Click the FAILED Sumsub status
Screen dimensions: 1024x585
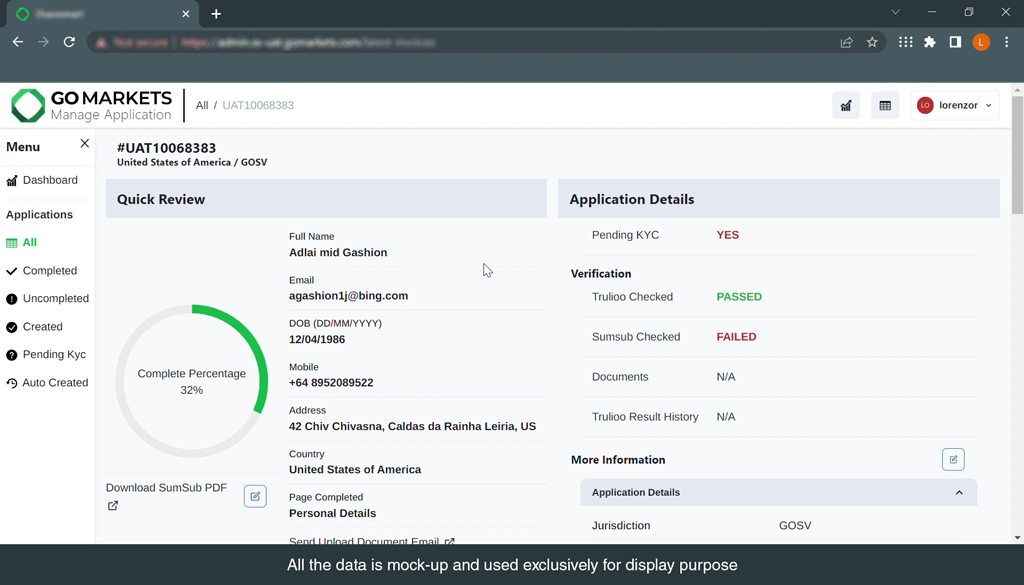[736, 337]
